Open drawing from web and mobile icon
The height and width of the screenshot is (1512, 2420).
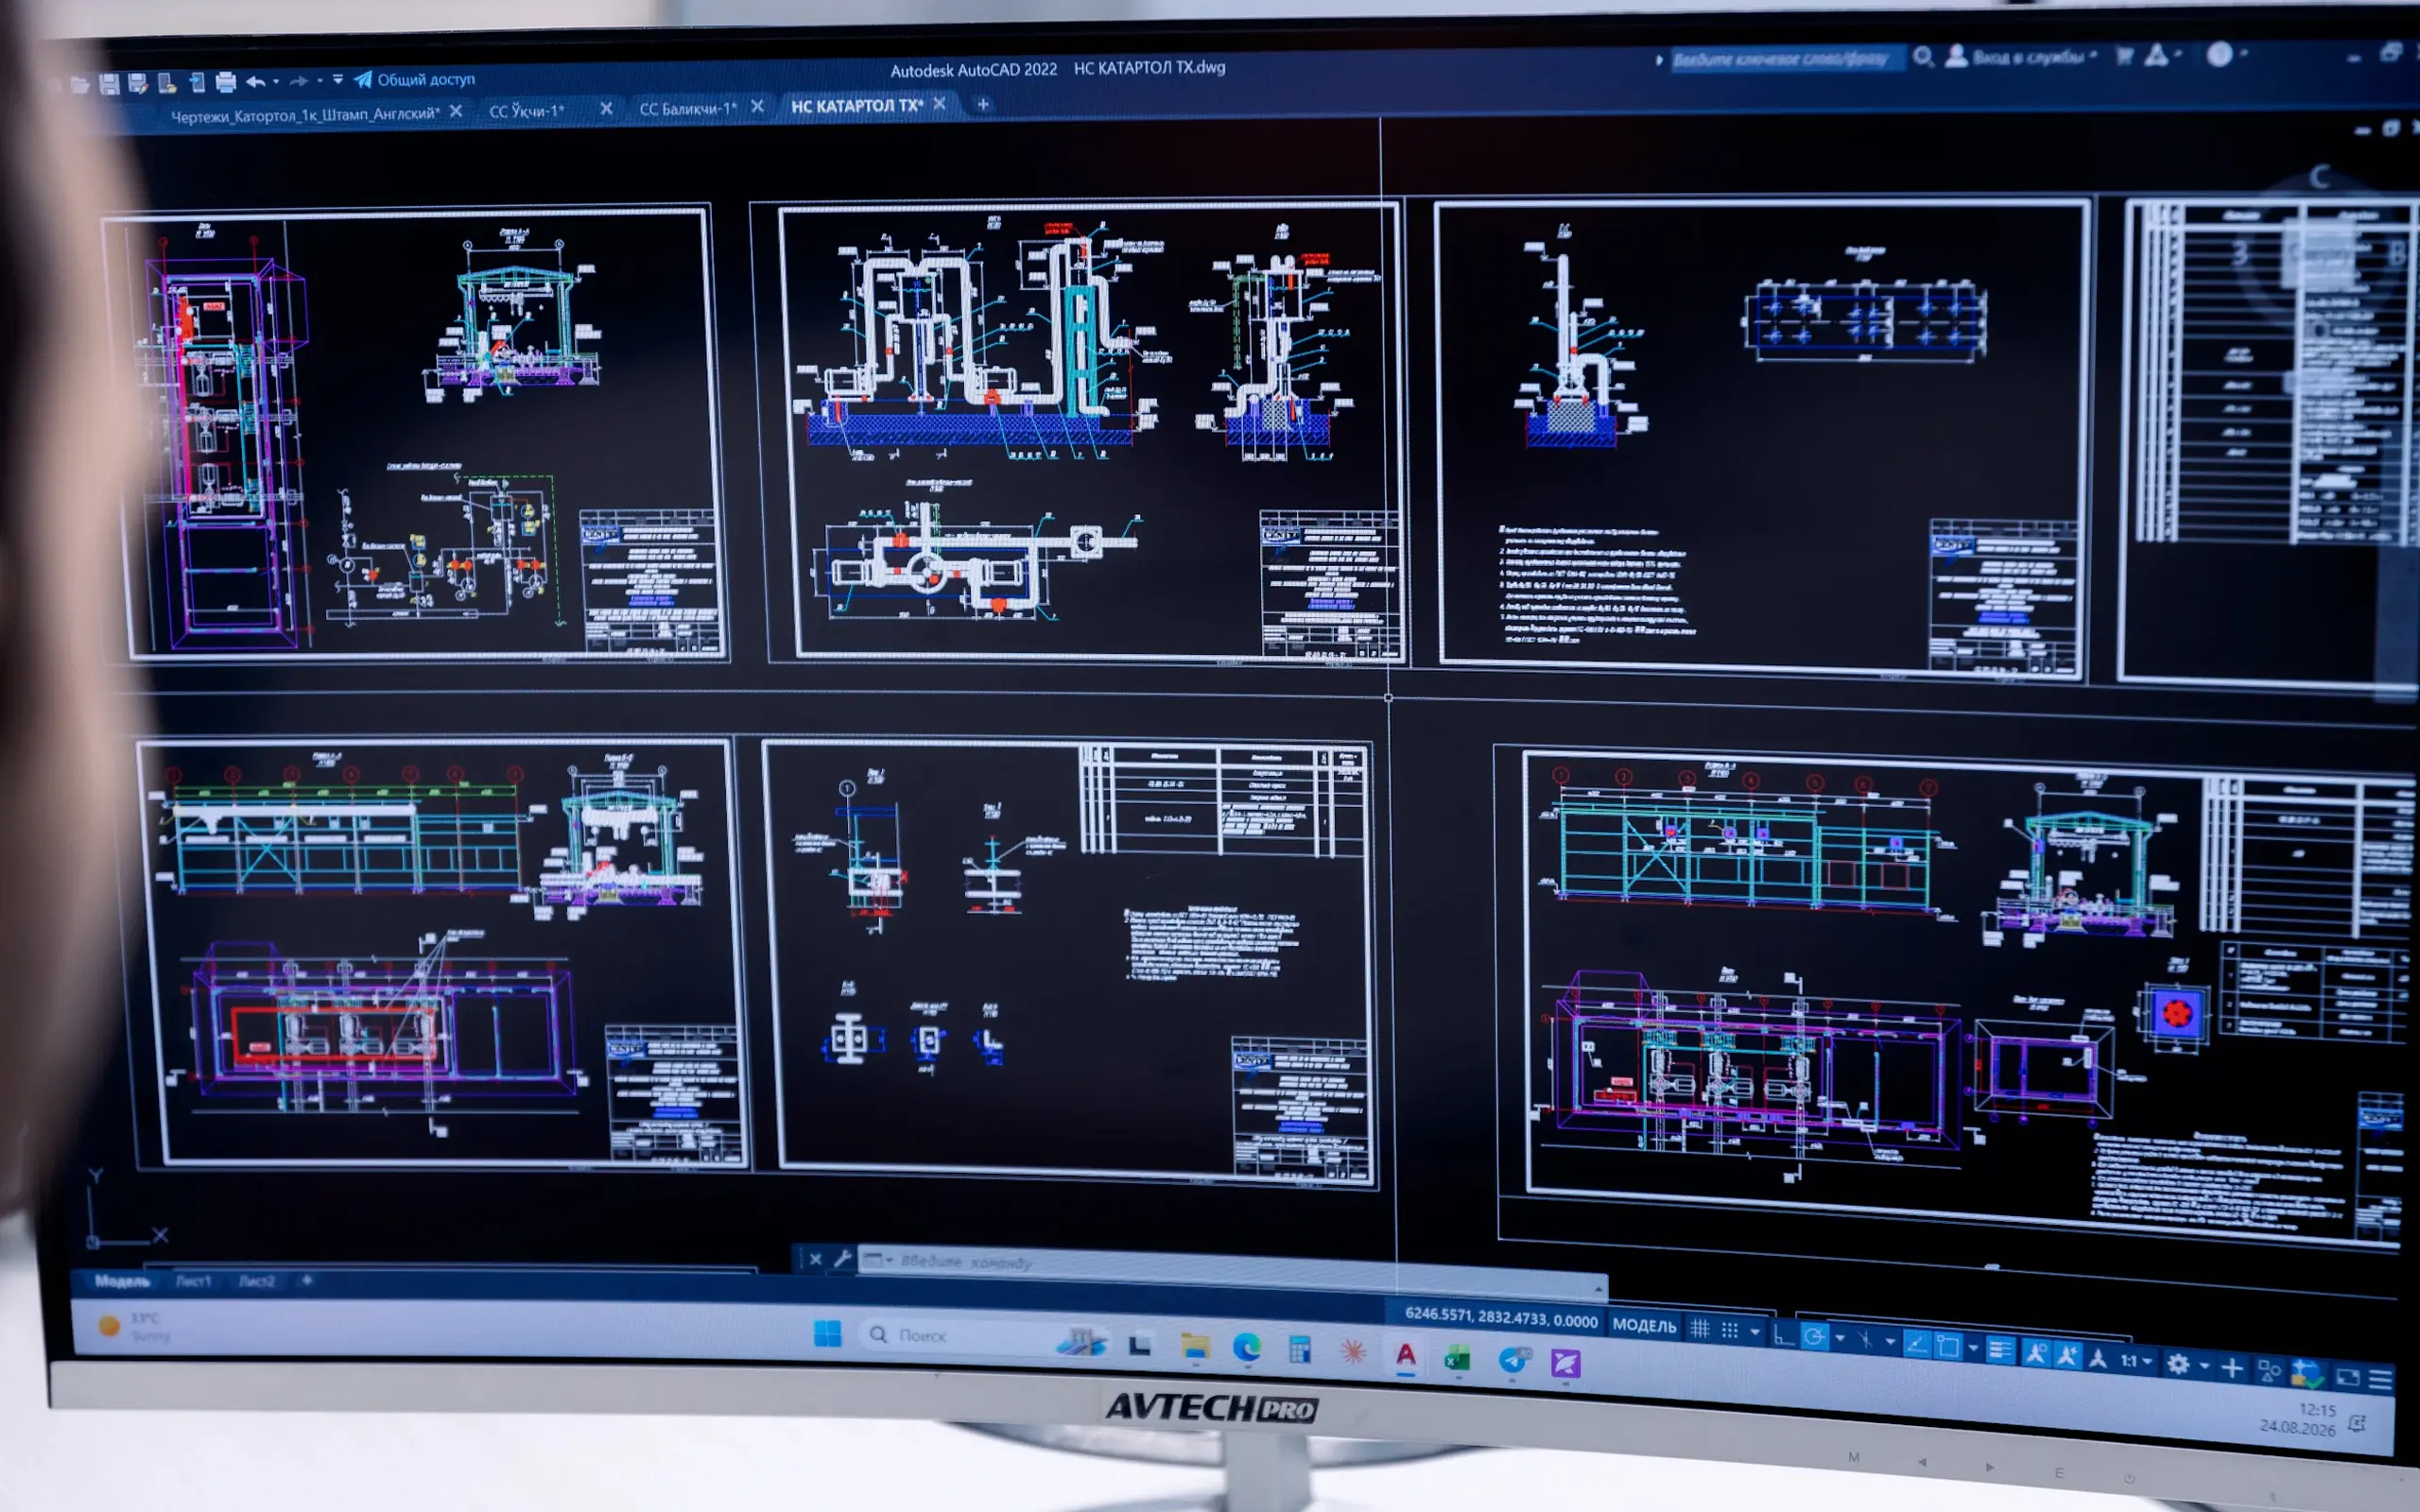tap(167, 83)
